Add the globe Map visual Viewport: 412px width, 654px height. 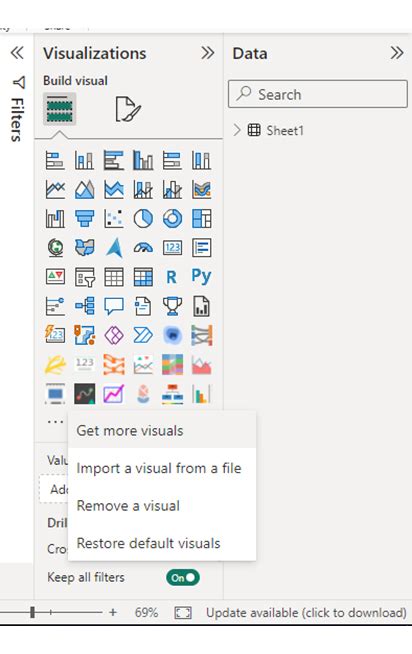(x=55, y=248)
